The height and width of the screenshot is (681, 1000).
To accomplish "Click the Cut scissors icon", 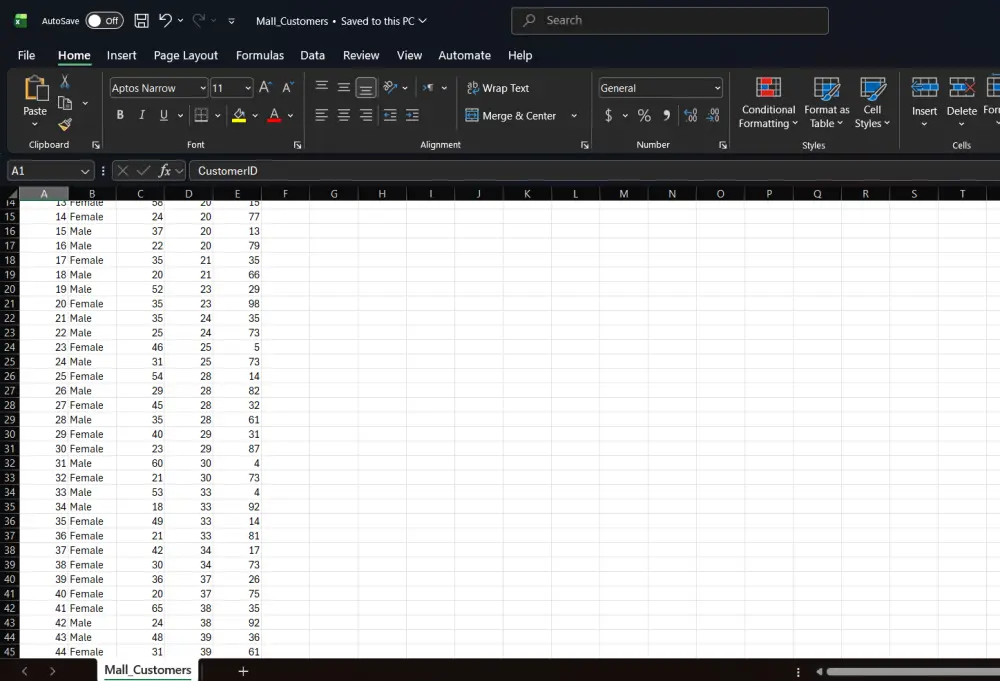I will click(x=64, y=82).
